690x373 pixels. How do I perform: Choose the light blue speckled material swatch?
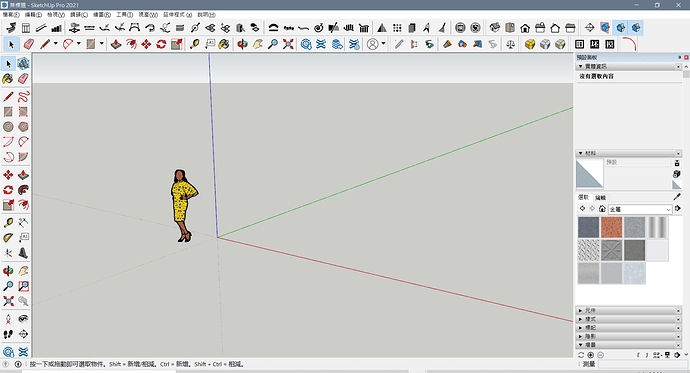[x=634, y=273]
